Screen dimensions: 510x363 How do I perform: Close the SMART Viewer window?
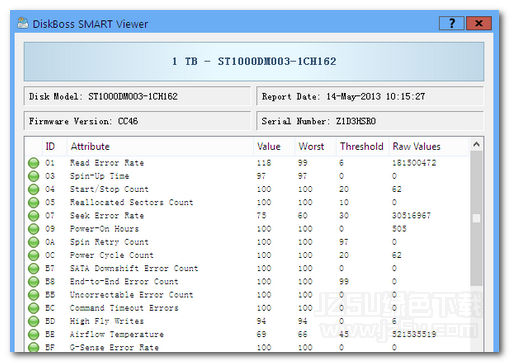click(x=479, y=23)
